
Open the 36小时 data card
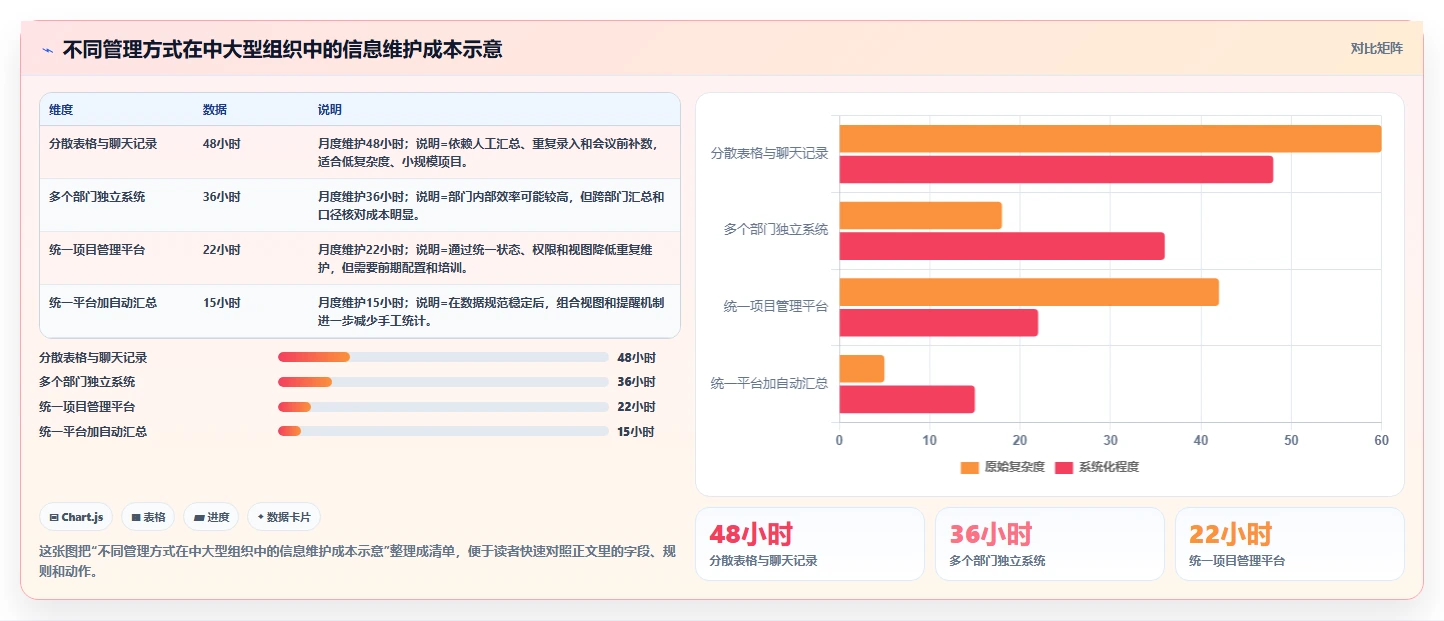pyautogui.click(x=1050, y=544)
